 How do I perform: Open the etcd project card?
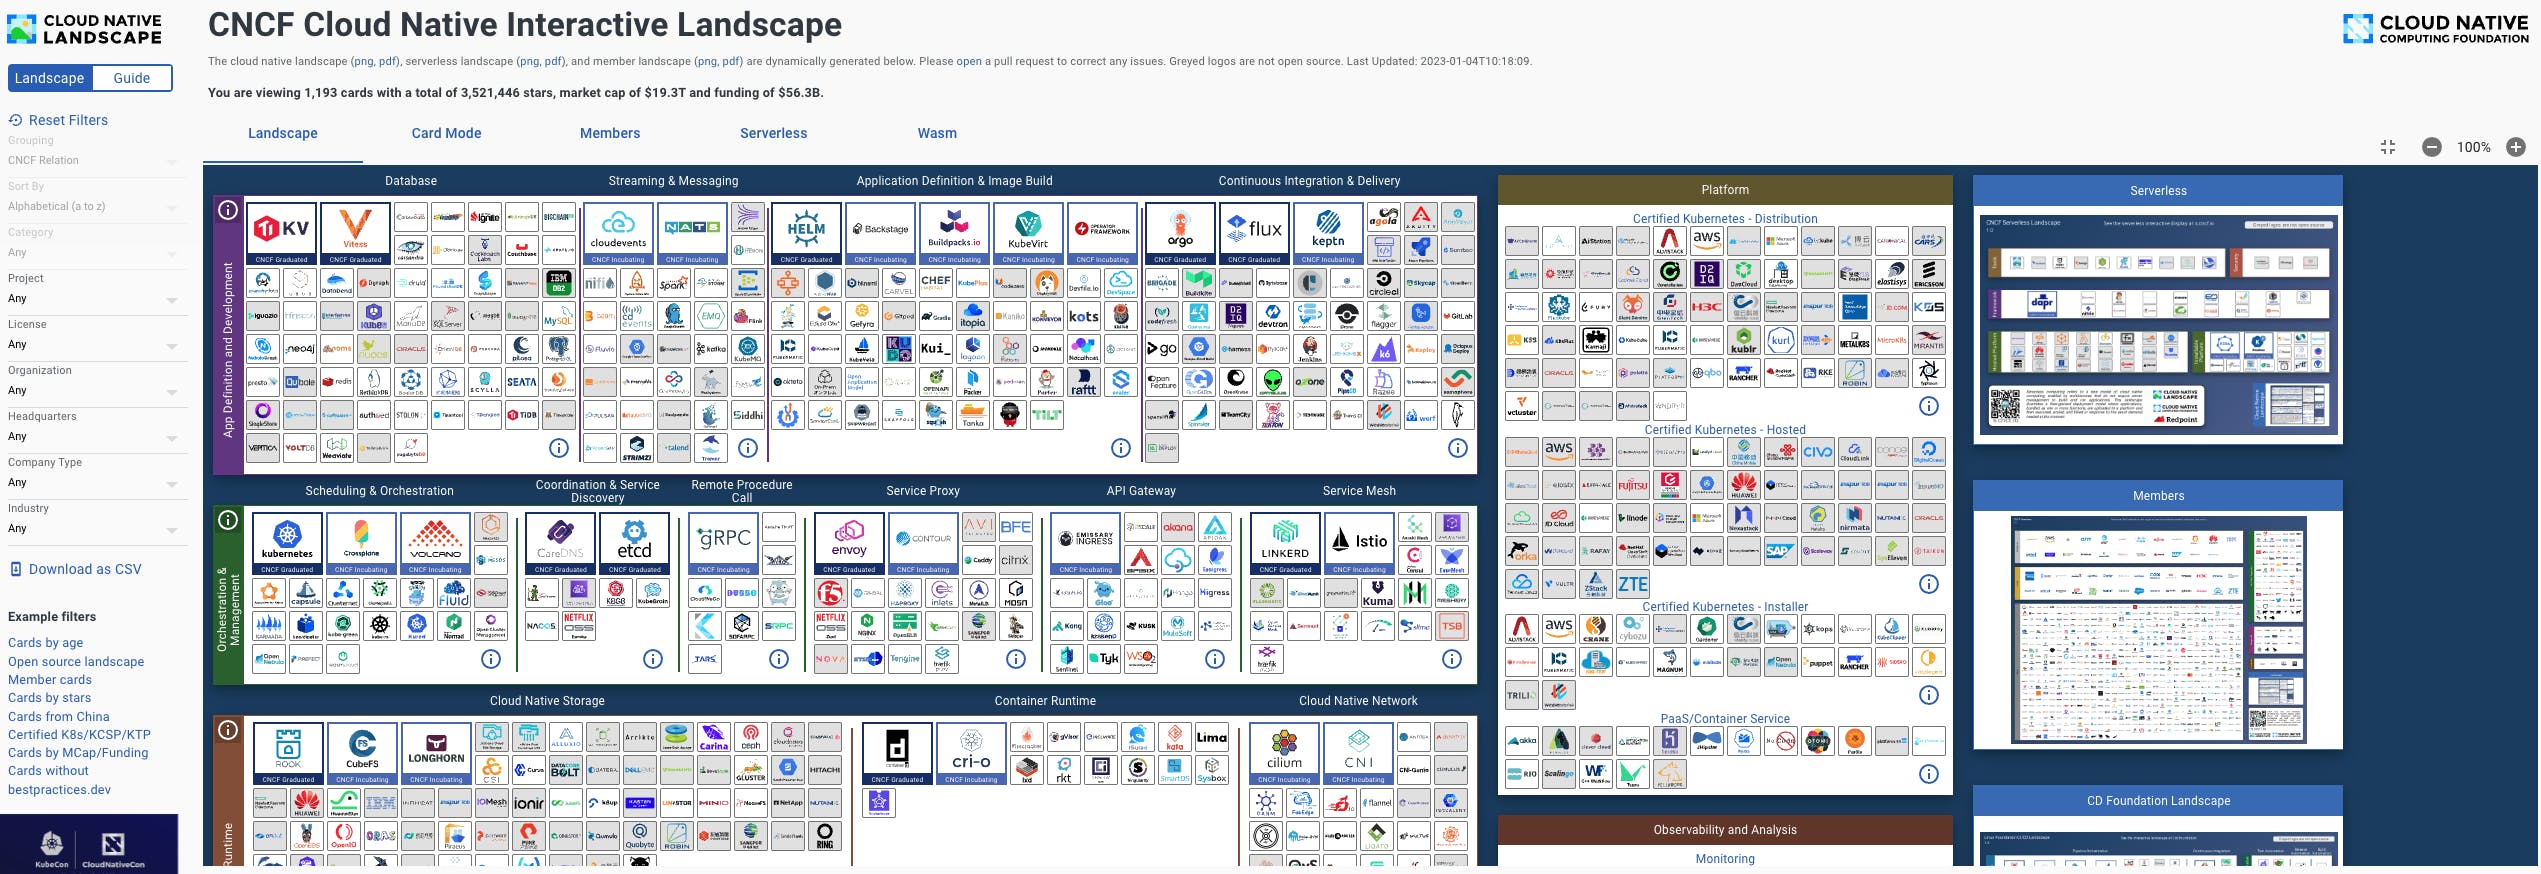tap(634, 544)
